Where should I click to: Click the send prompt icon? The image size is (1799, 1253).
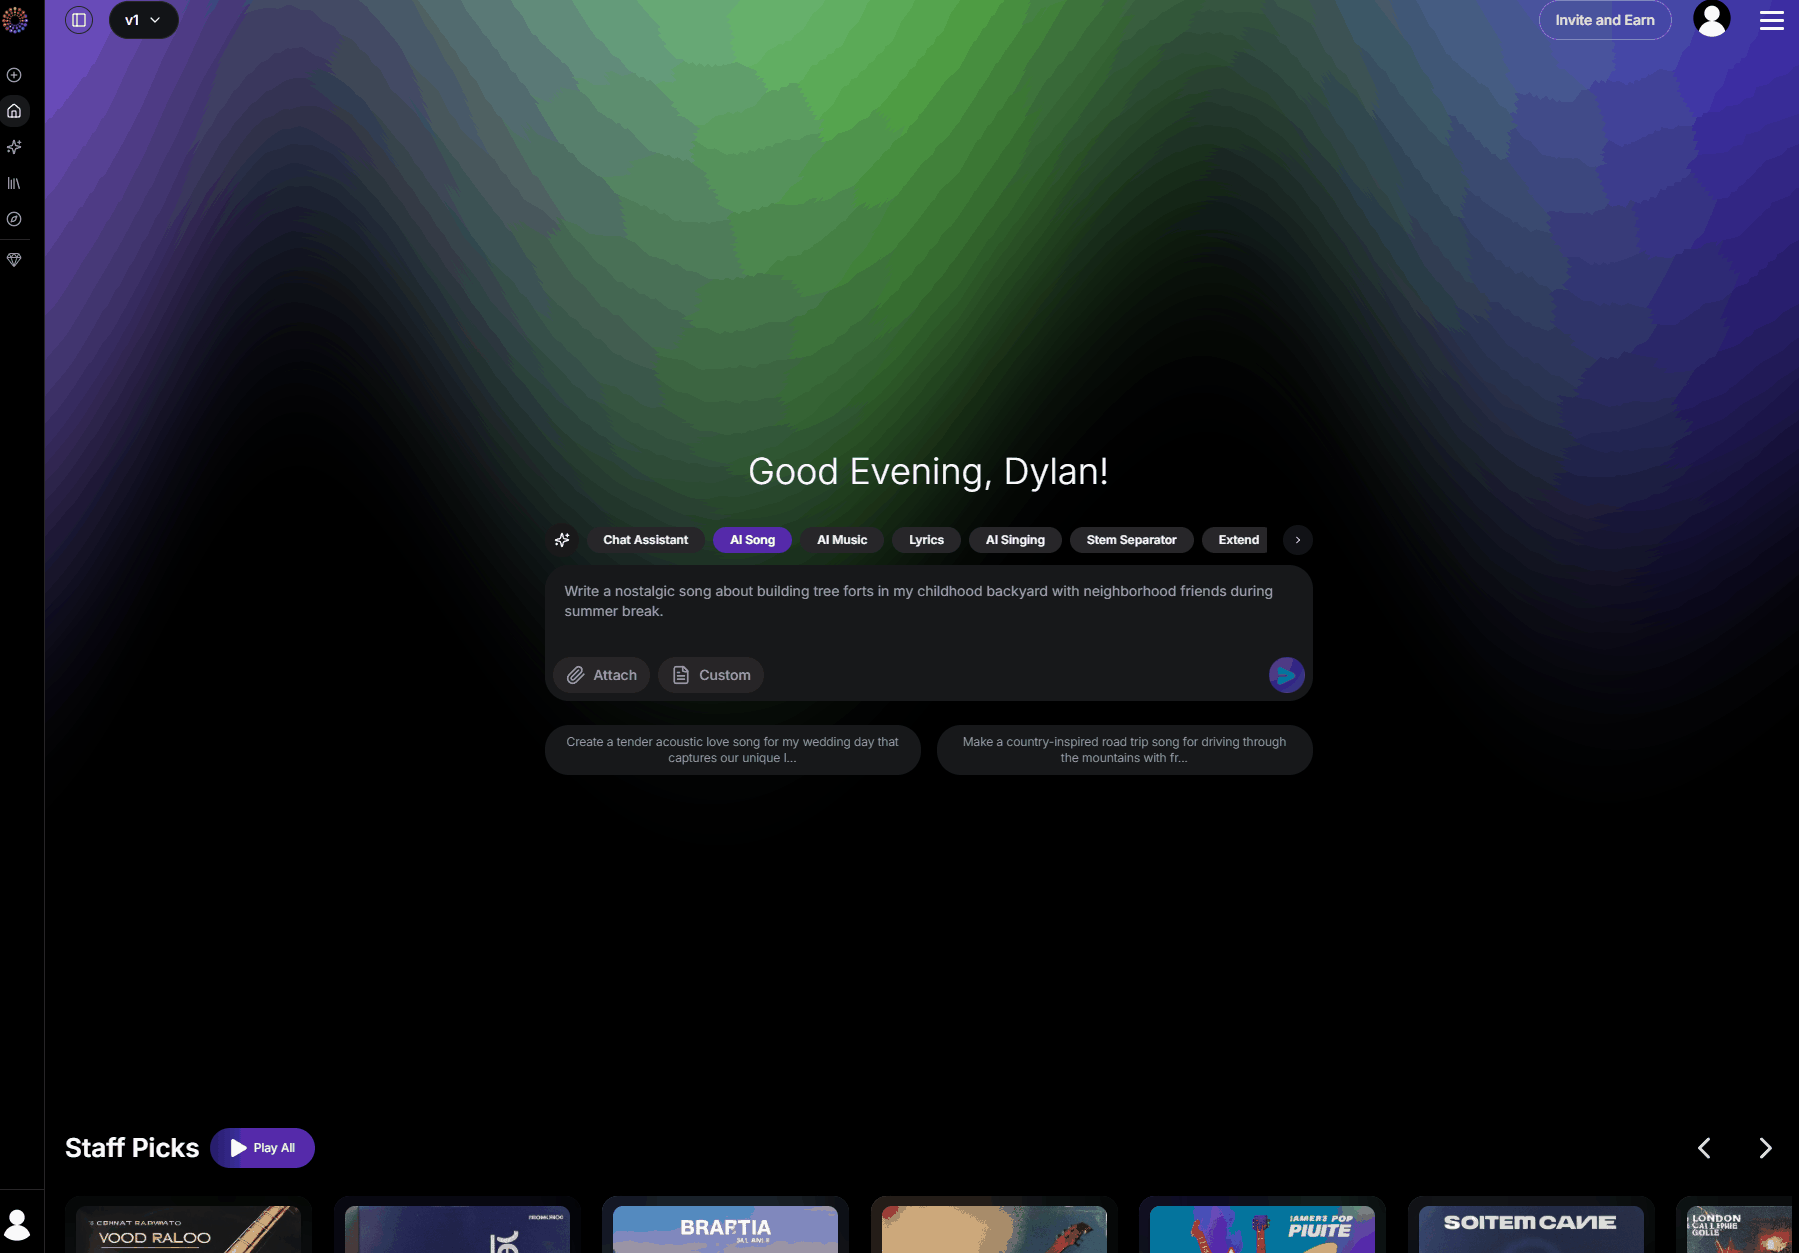click(1288, 675)
